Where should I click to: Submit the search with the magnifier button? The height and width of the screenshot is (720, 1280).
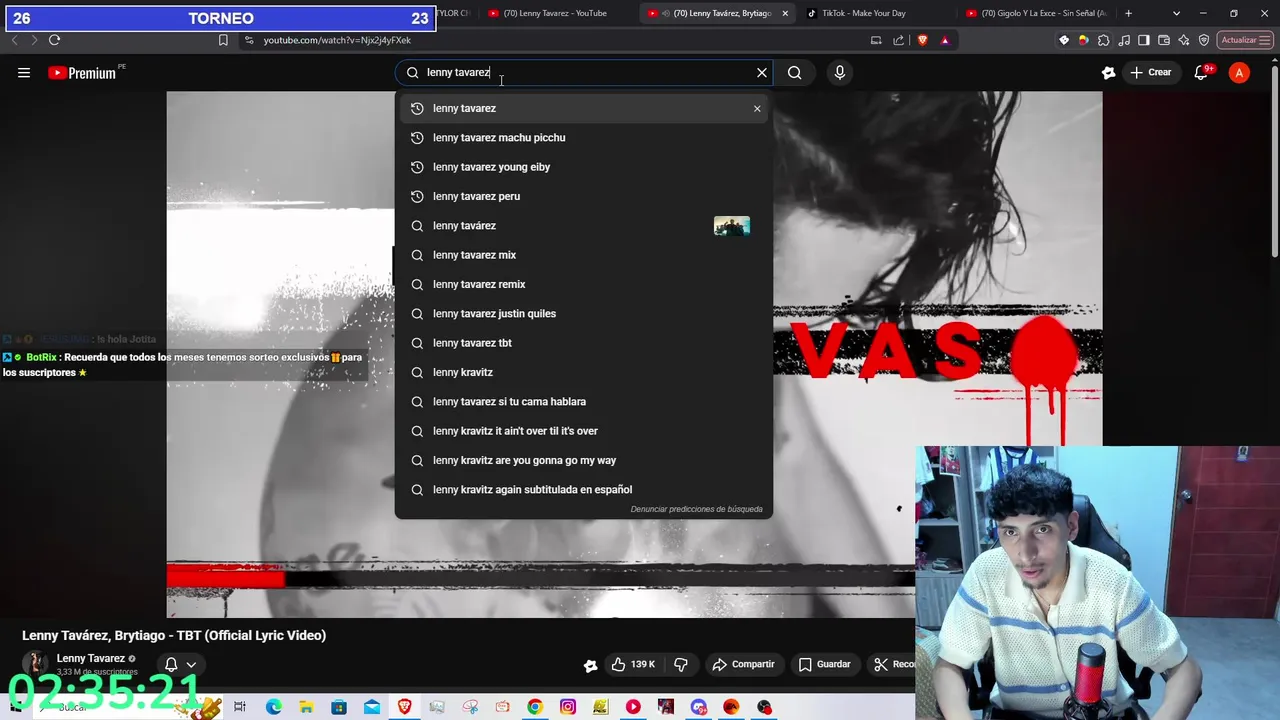pyautogui.click(x=794, y=72)
